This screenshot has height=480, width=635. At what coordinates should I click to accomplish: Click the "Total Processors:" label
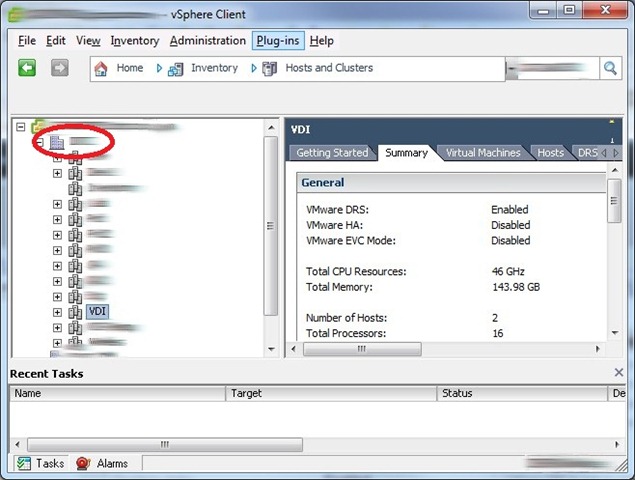[x=346, y=333]
